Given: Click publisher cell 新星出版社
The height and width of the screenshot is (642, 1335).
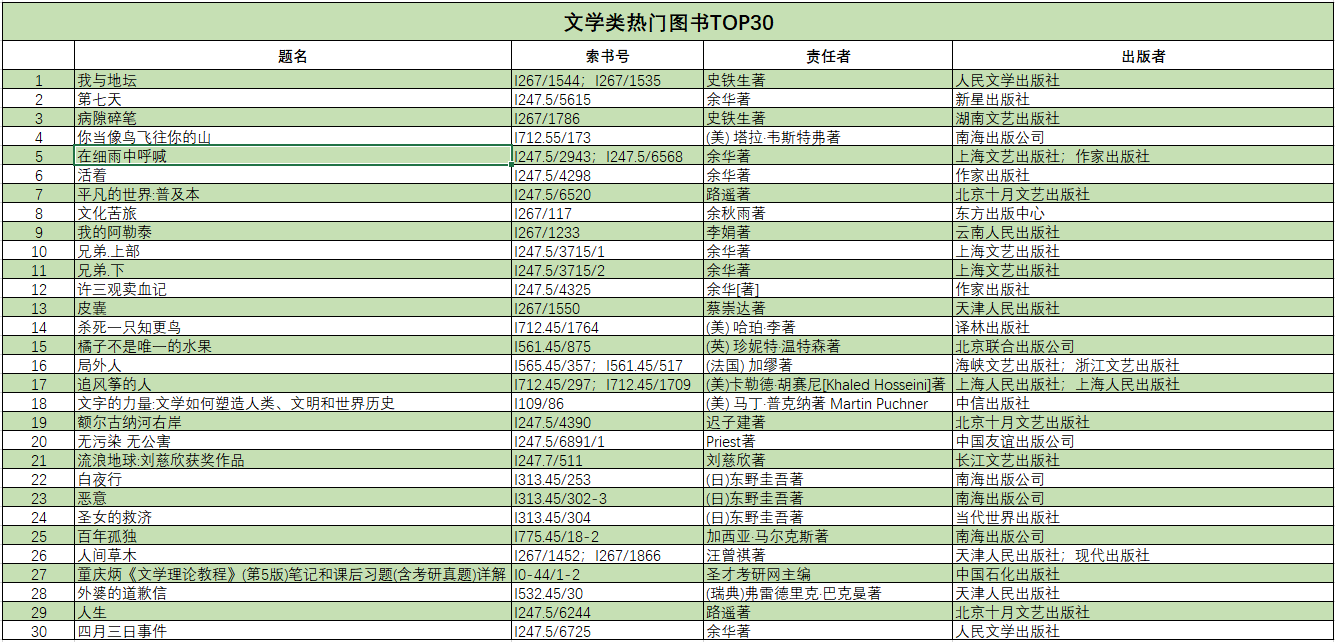Looking at the screenshot, I should (1143, 100).
